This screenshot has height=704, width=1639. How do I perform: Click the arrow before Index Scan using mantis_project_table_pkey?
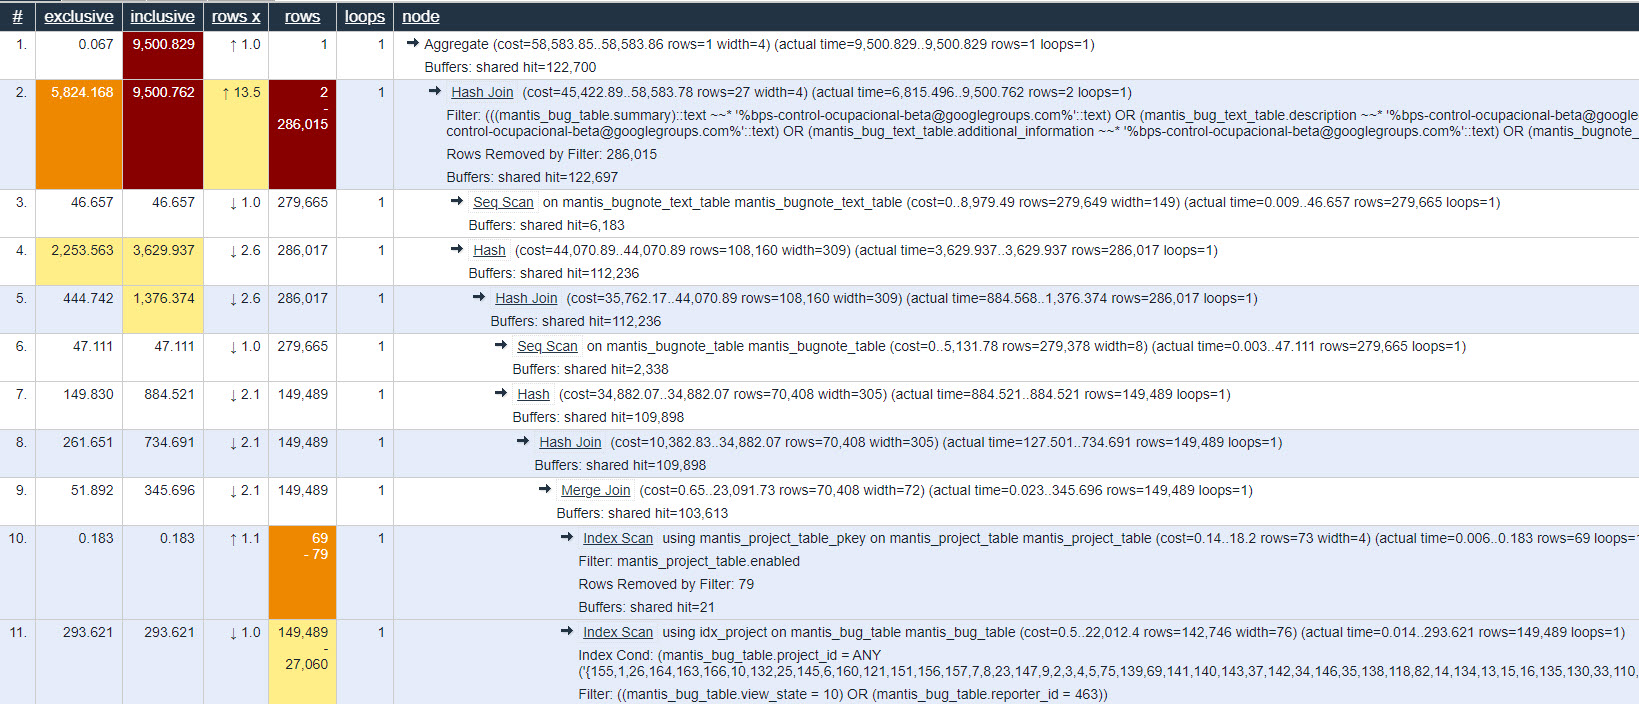click(567, 537)
